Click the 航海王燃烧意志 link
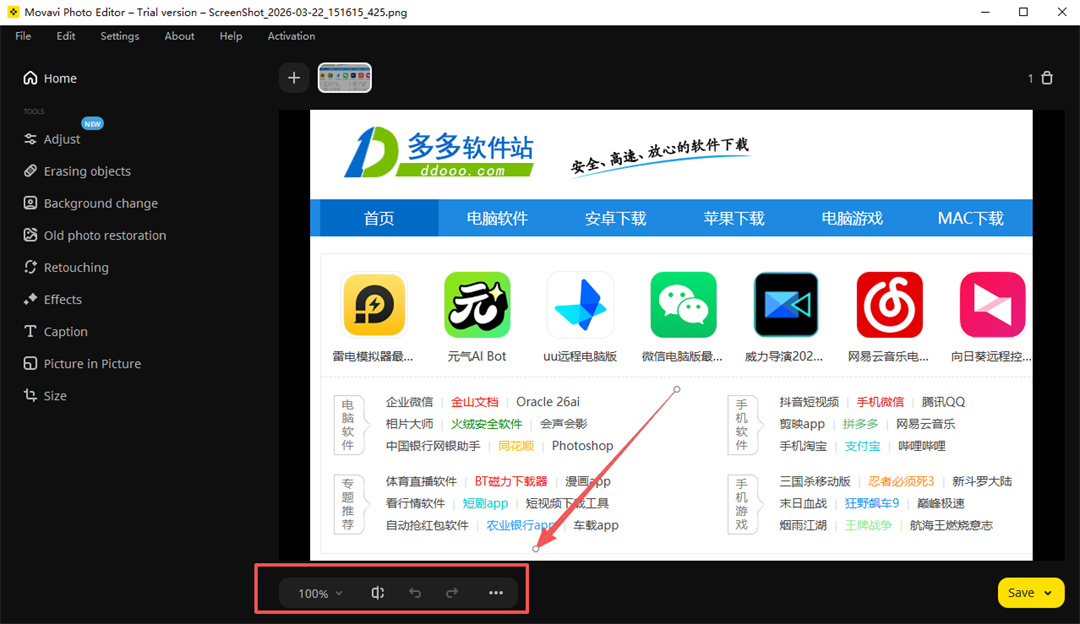This screenshot has width=1080, height=624. click(x=951, y=526)
